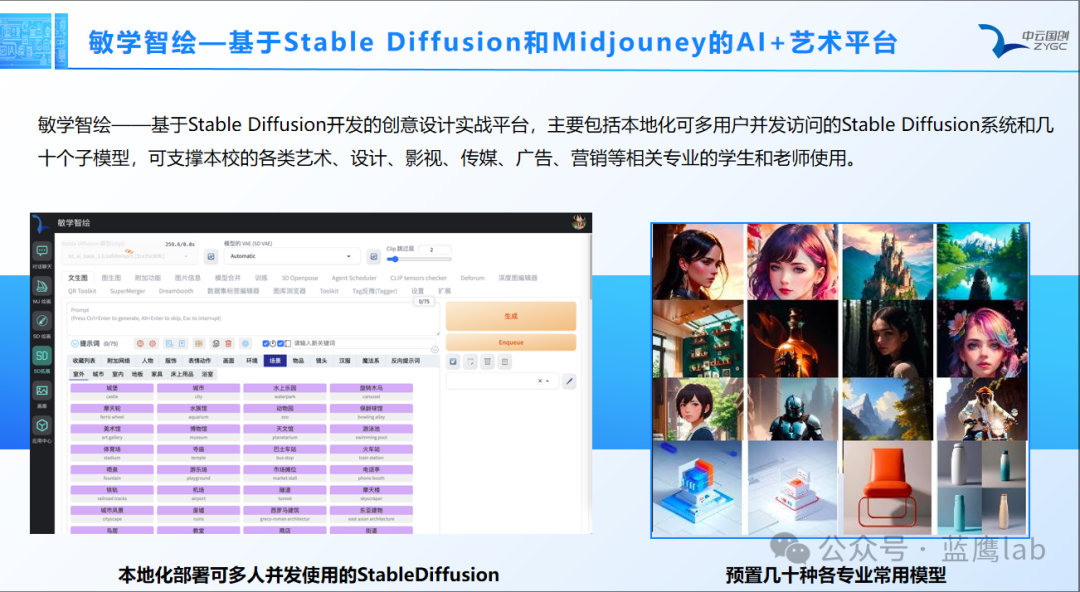Select the 人物 prompt category tab
The width and height of the screenshot is (1080, 592).
click(x=147, y=360)
